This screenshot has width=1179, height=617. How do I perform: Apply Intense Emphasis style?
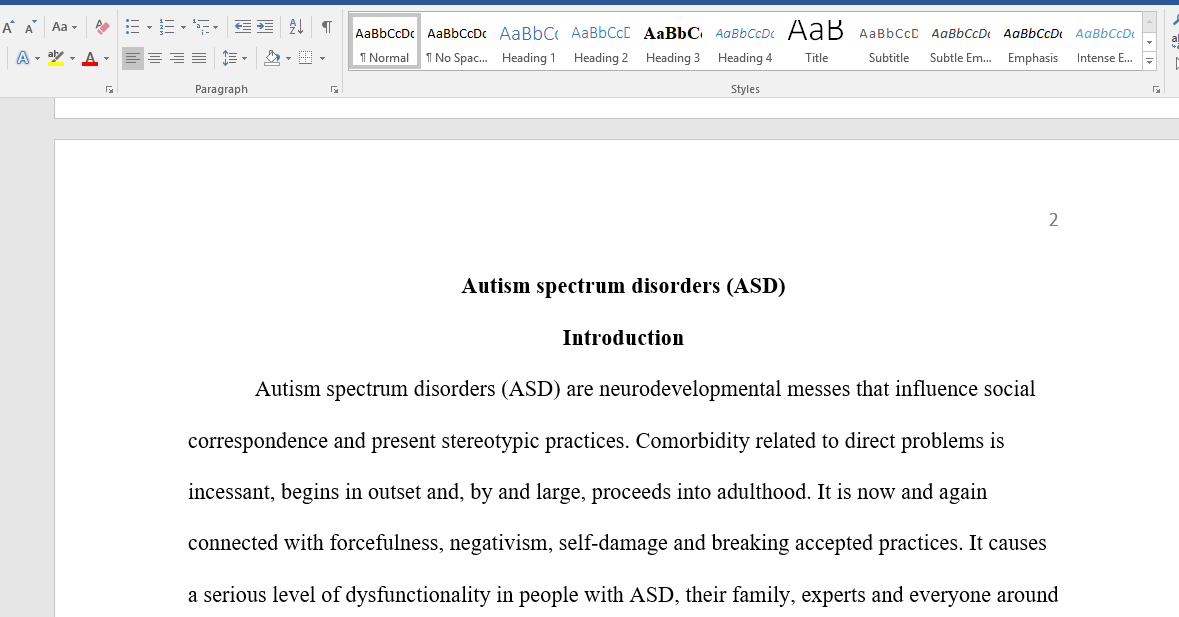tap(1105, 42)
